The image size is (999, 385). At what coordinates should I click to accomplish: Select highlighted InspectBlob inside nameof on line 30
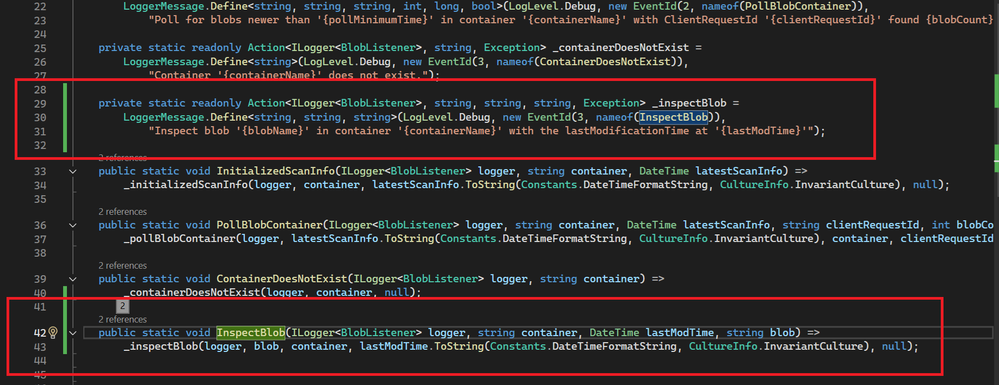674,117
